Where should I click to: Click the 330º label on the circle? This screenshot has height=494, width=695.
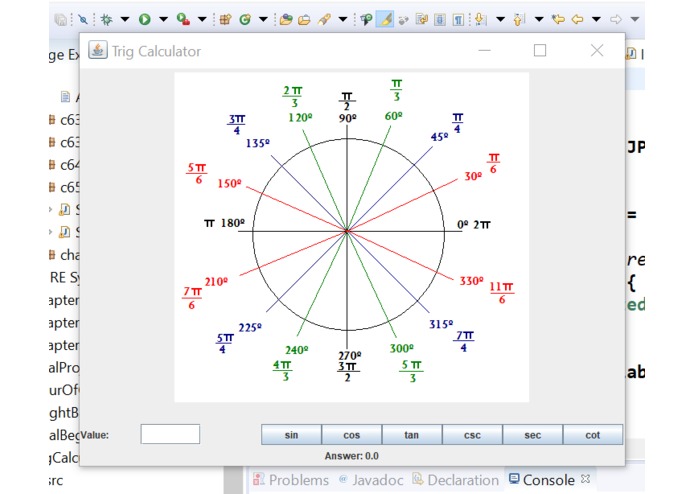point(471,281)
